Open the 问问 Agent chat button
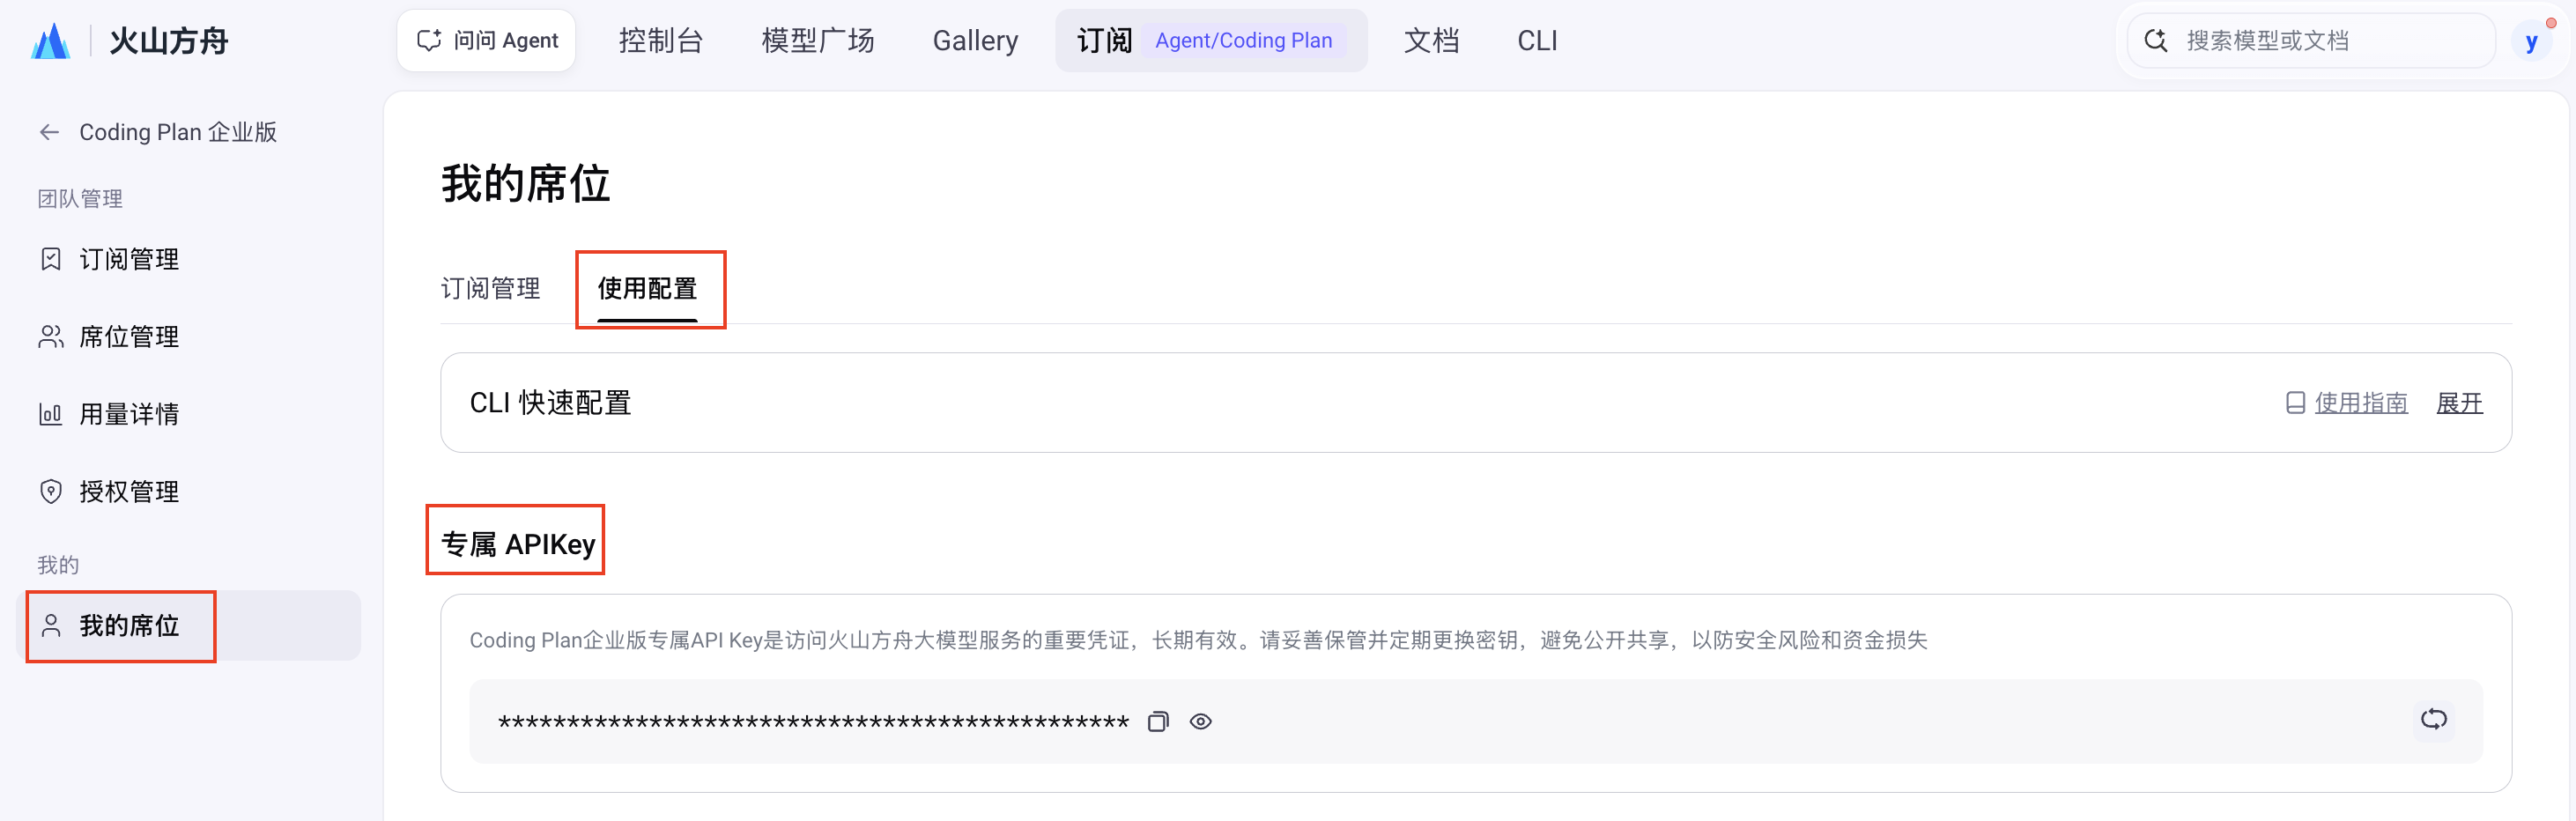Viewport: 2576px width, 821px height. pyautogui.click(x=486, y=41)
